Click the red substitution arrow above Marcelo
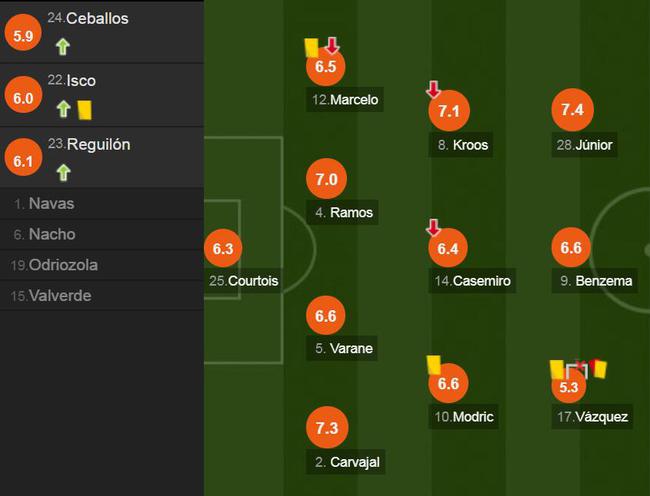This screenshot has width=650, height=496. tap(332, 46)
